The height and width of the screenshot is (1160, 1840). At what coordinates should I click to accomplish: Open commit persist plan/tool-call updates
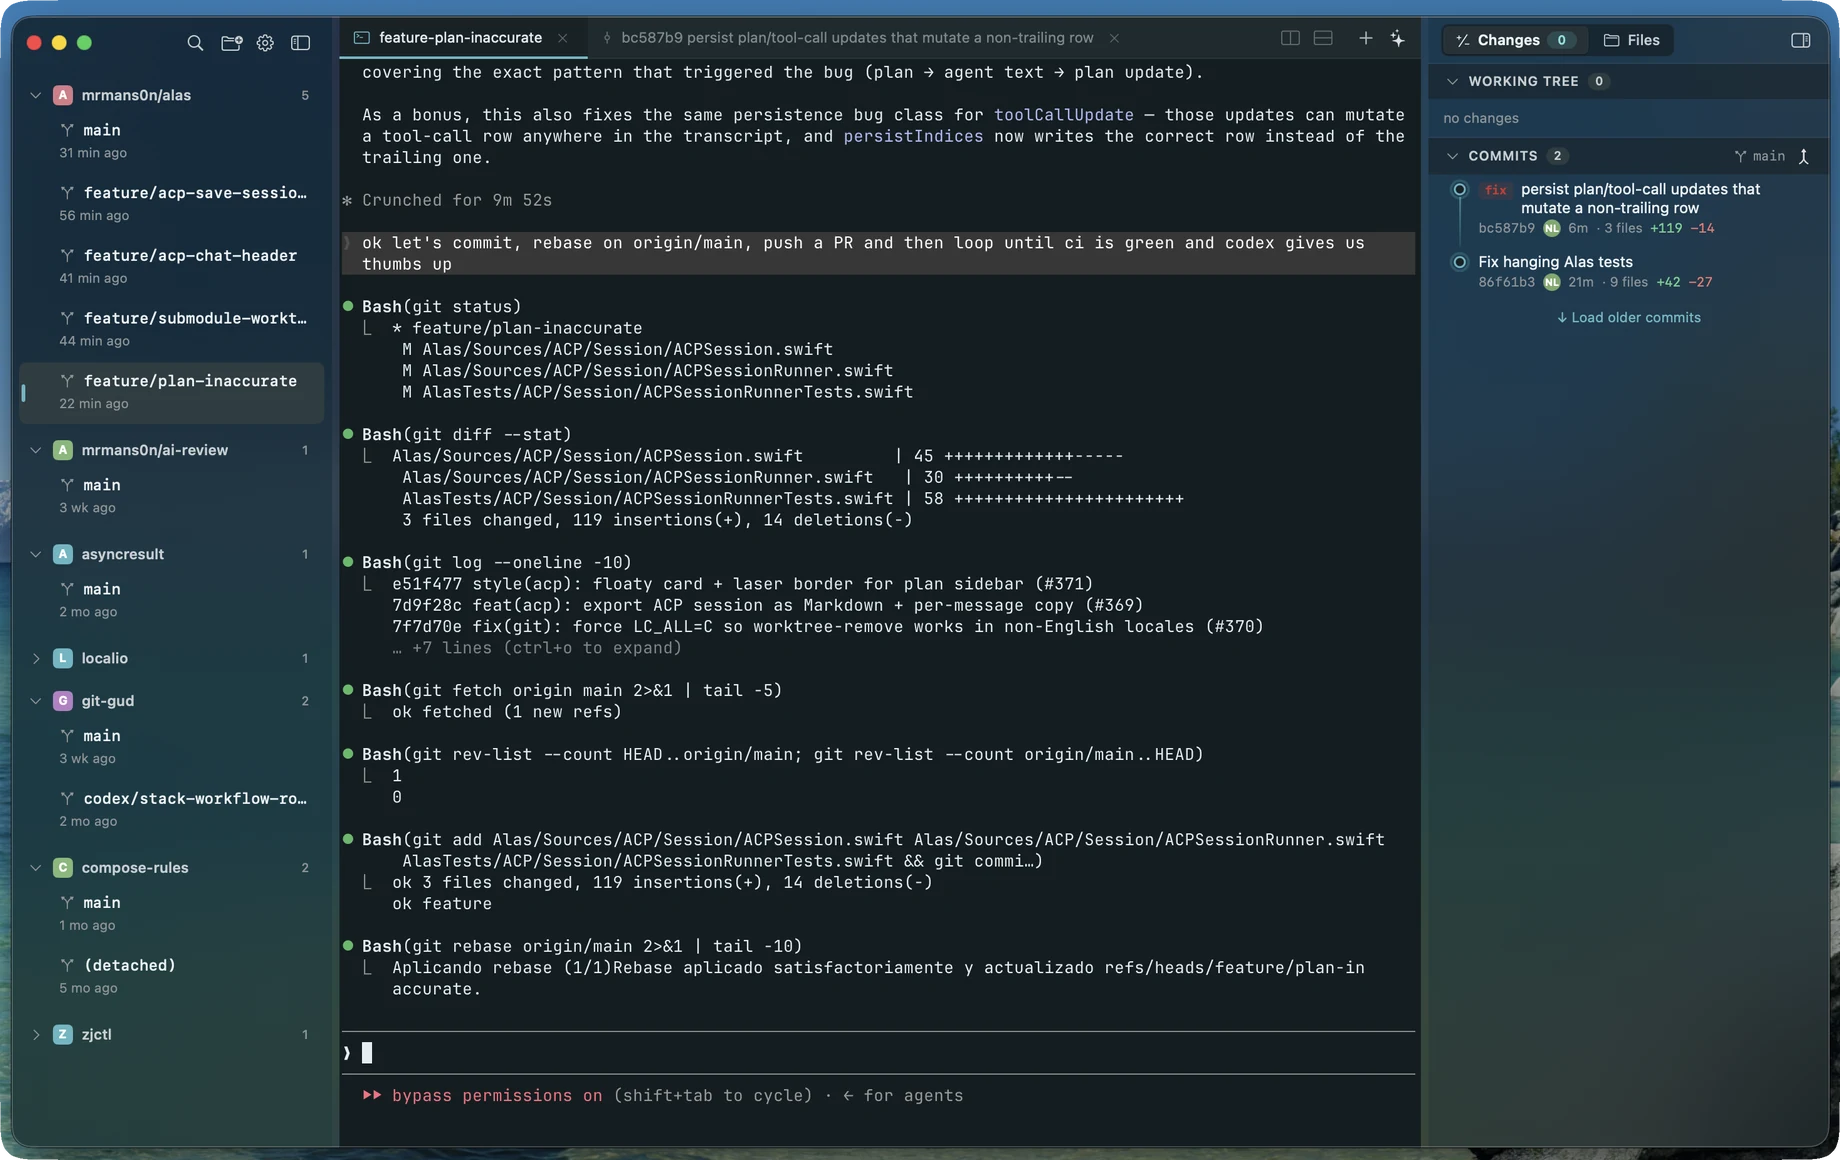click(x=1627, y=208)
